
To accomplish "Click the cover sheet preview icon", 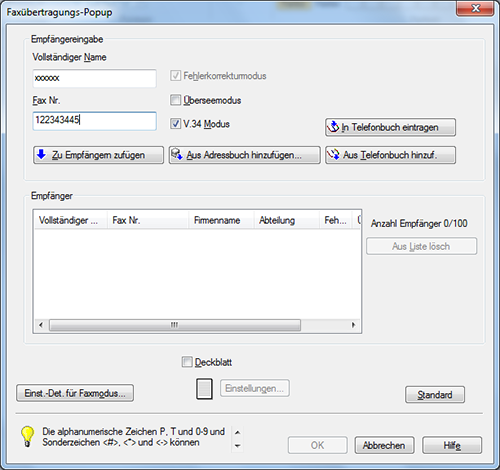I will tap(204, 389).
